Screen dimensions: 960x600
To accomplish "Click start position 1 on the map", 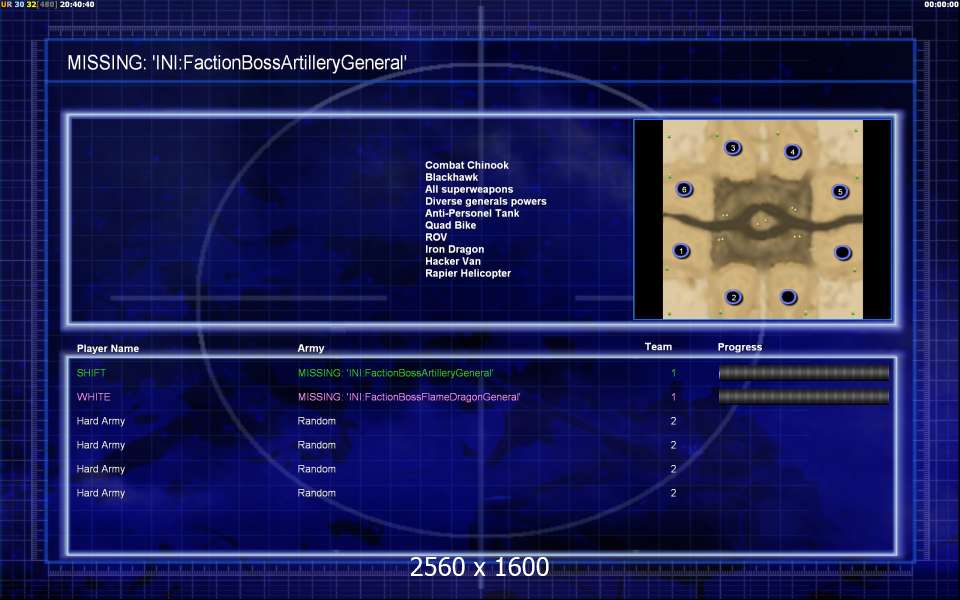I will pyautogui.click(x=681, y=251).
